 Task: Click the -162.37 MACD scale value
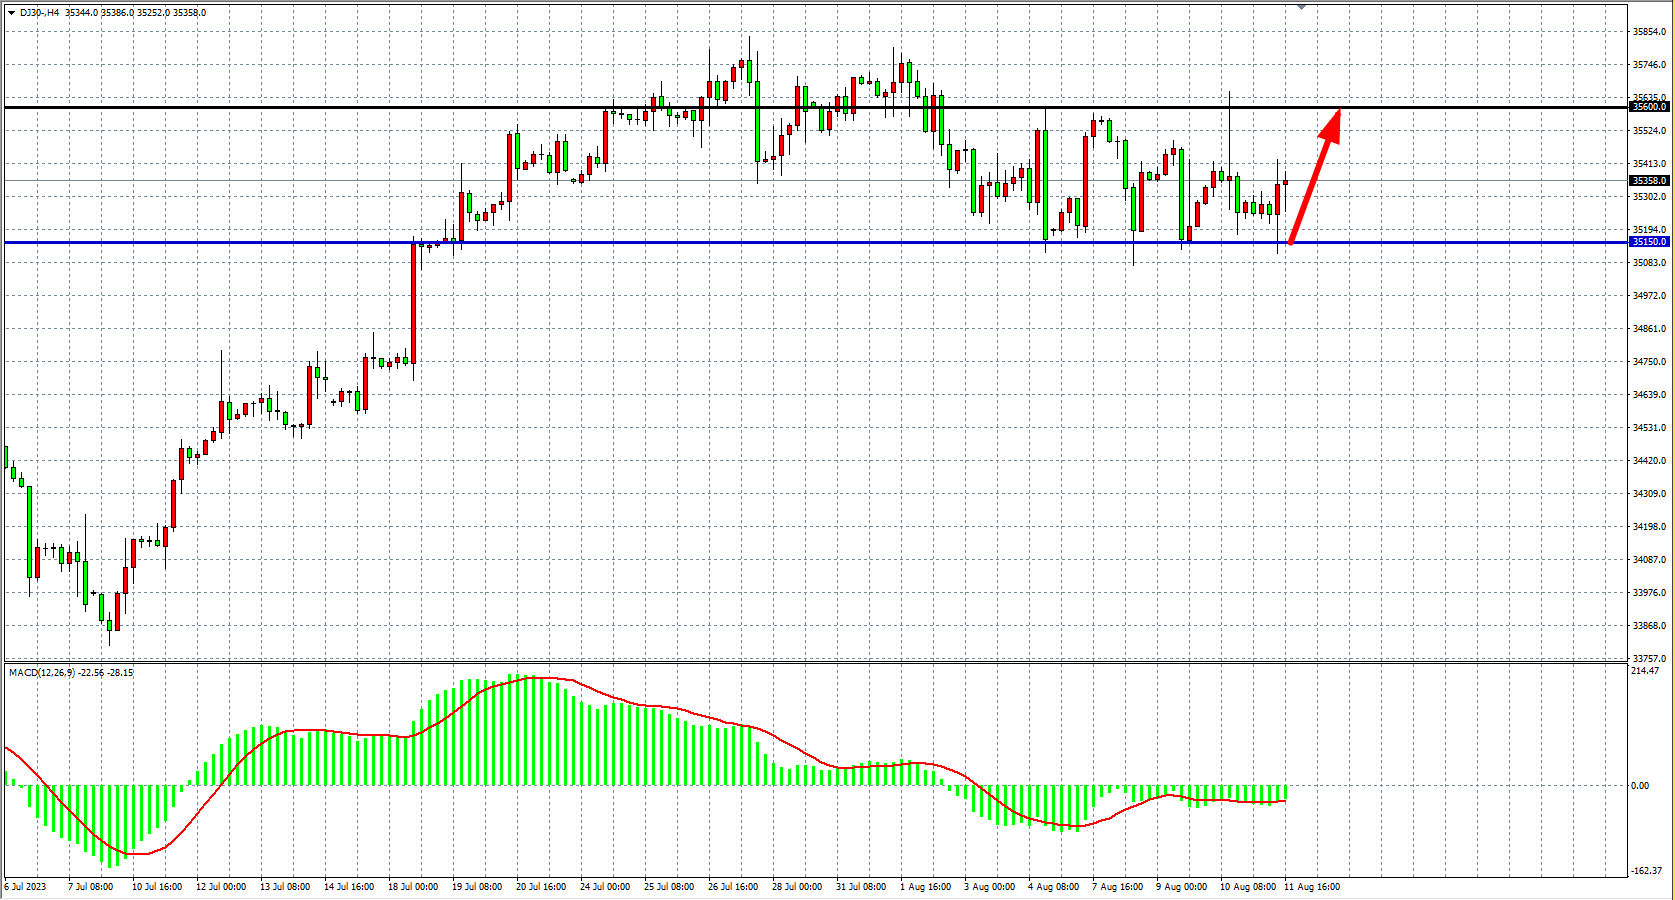pos(1646,871)
